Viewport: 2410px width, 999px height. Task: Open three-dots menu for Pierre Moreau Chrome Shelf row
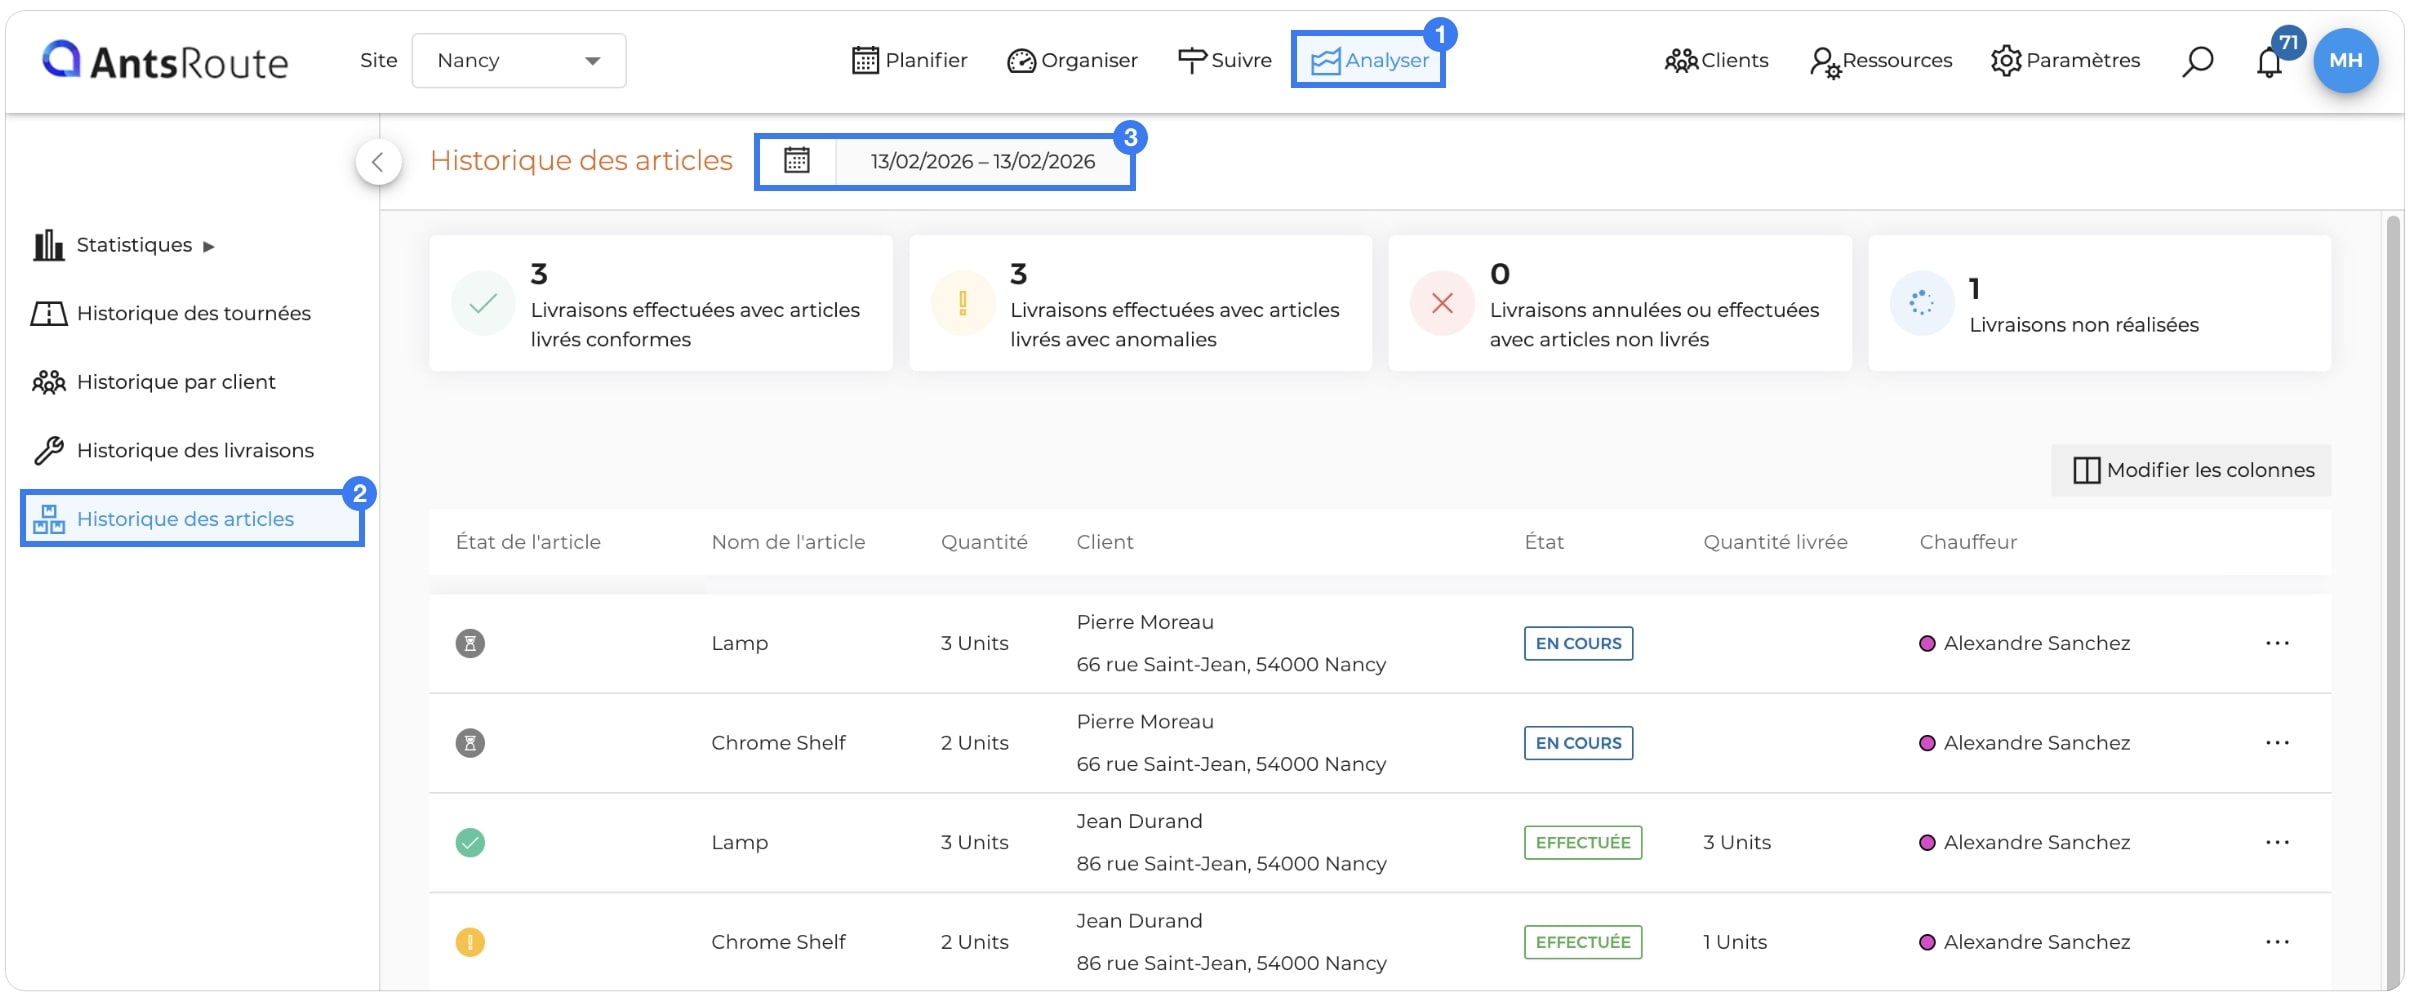click(2277, 743)
